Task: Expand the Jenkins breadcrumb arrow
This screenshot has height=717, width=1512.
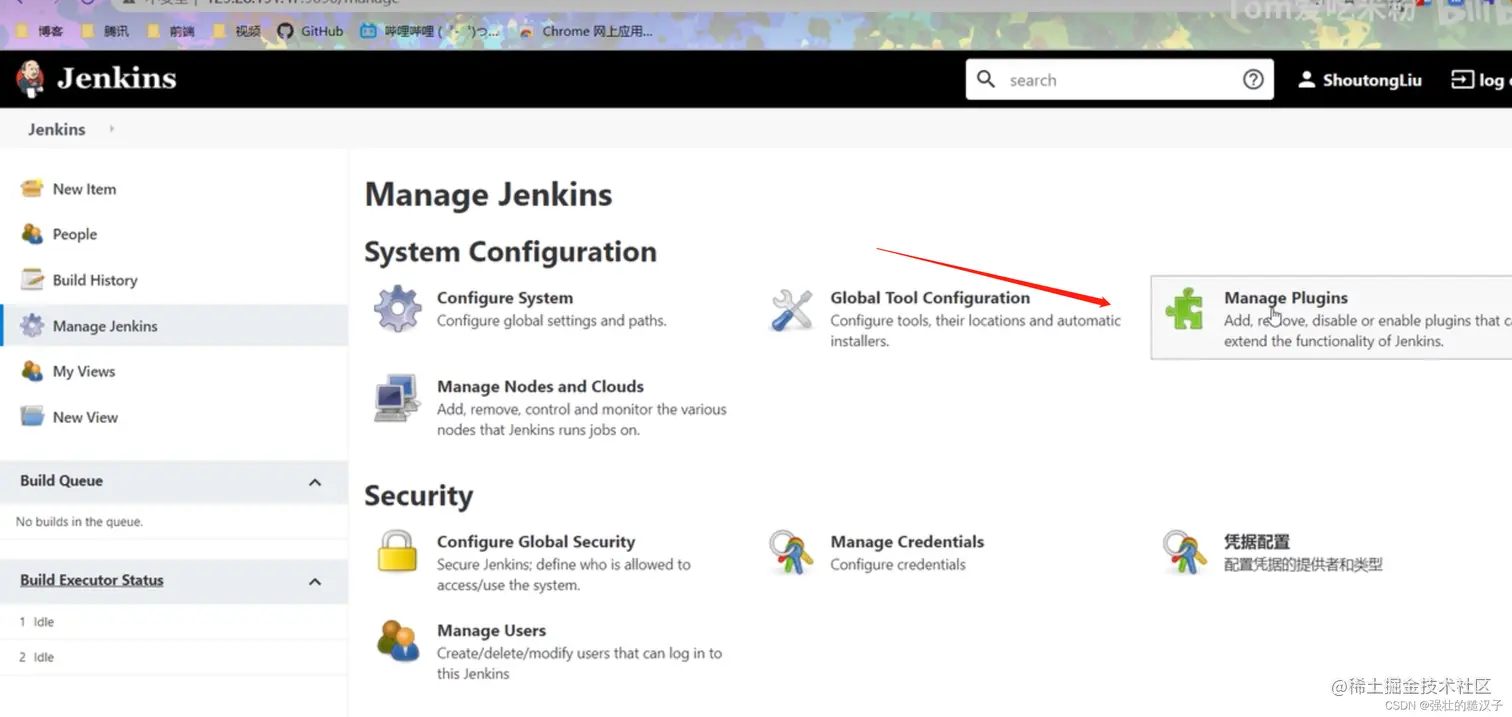Action: click(111, 129)
